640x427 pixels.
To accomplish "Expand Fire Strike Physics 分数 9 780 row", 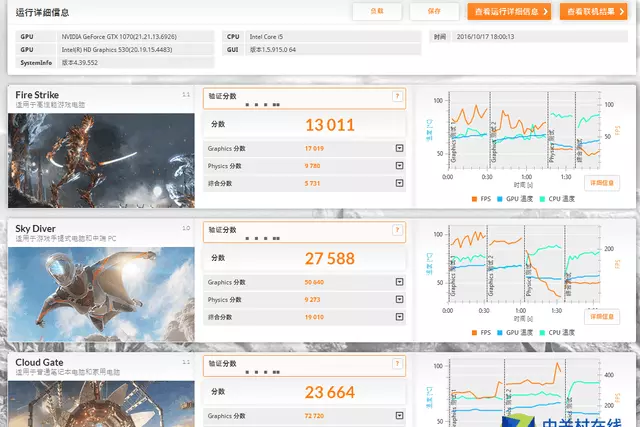I will click(x=400, y=166).
